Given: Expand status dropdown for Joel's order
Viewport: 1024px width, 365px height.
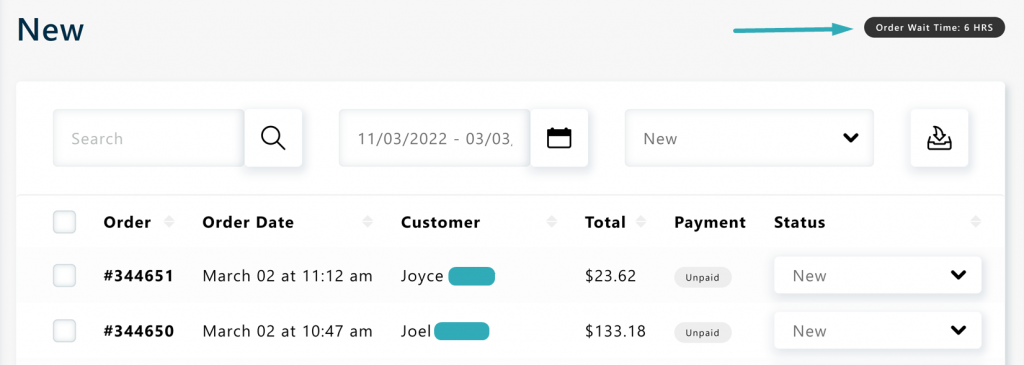Looking at the screenshot, I should pos(877,330).
